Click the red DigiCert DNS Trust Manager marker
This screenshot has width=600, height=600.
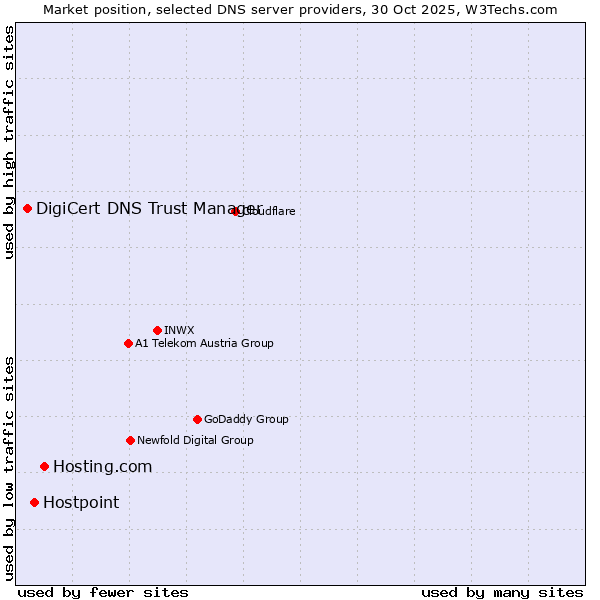click(x=28, y=208)
